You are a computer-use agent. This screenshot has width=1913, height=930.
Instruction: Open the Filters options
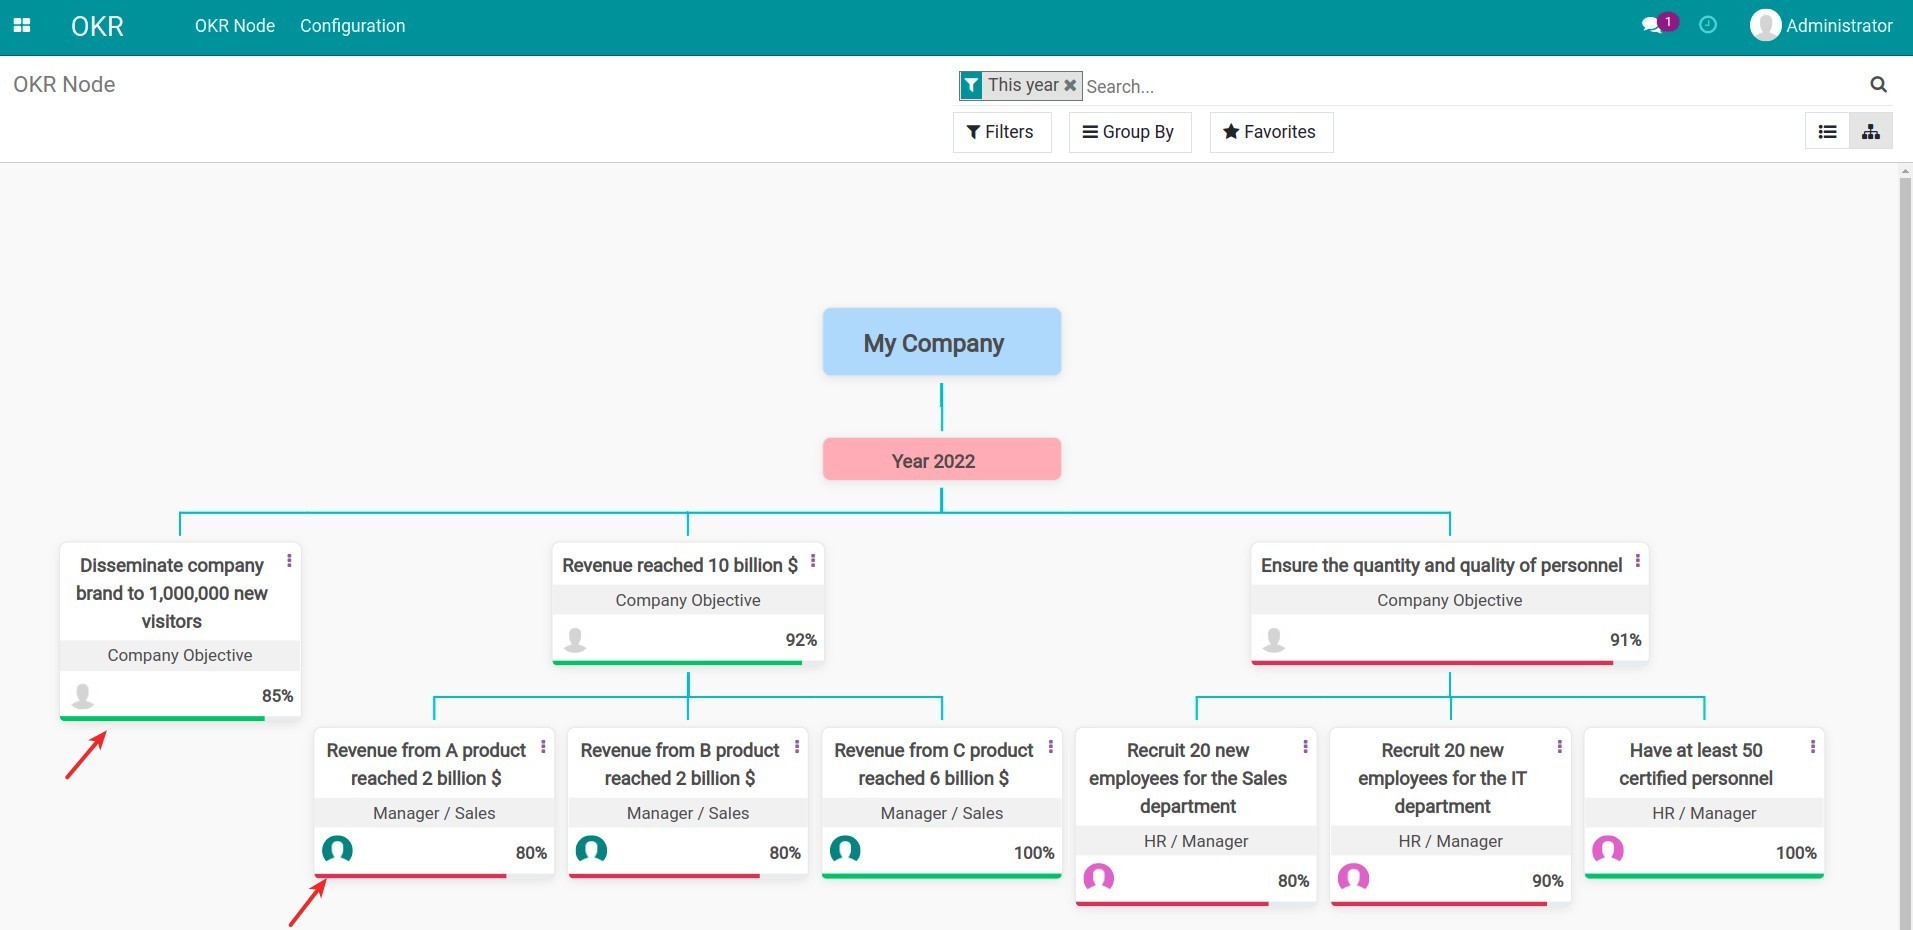point(1001,131)
